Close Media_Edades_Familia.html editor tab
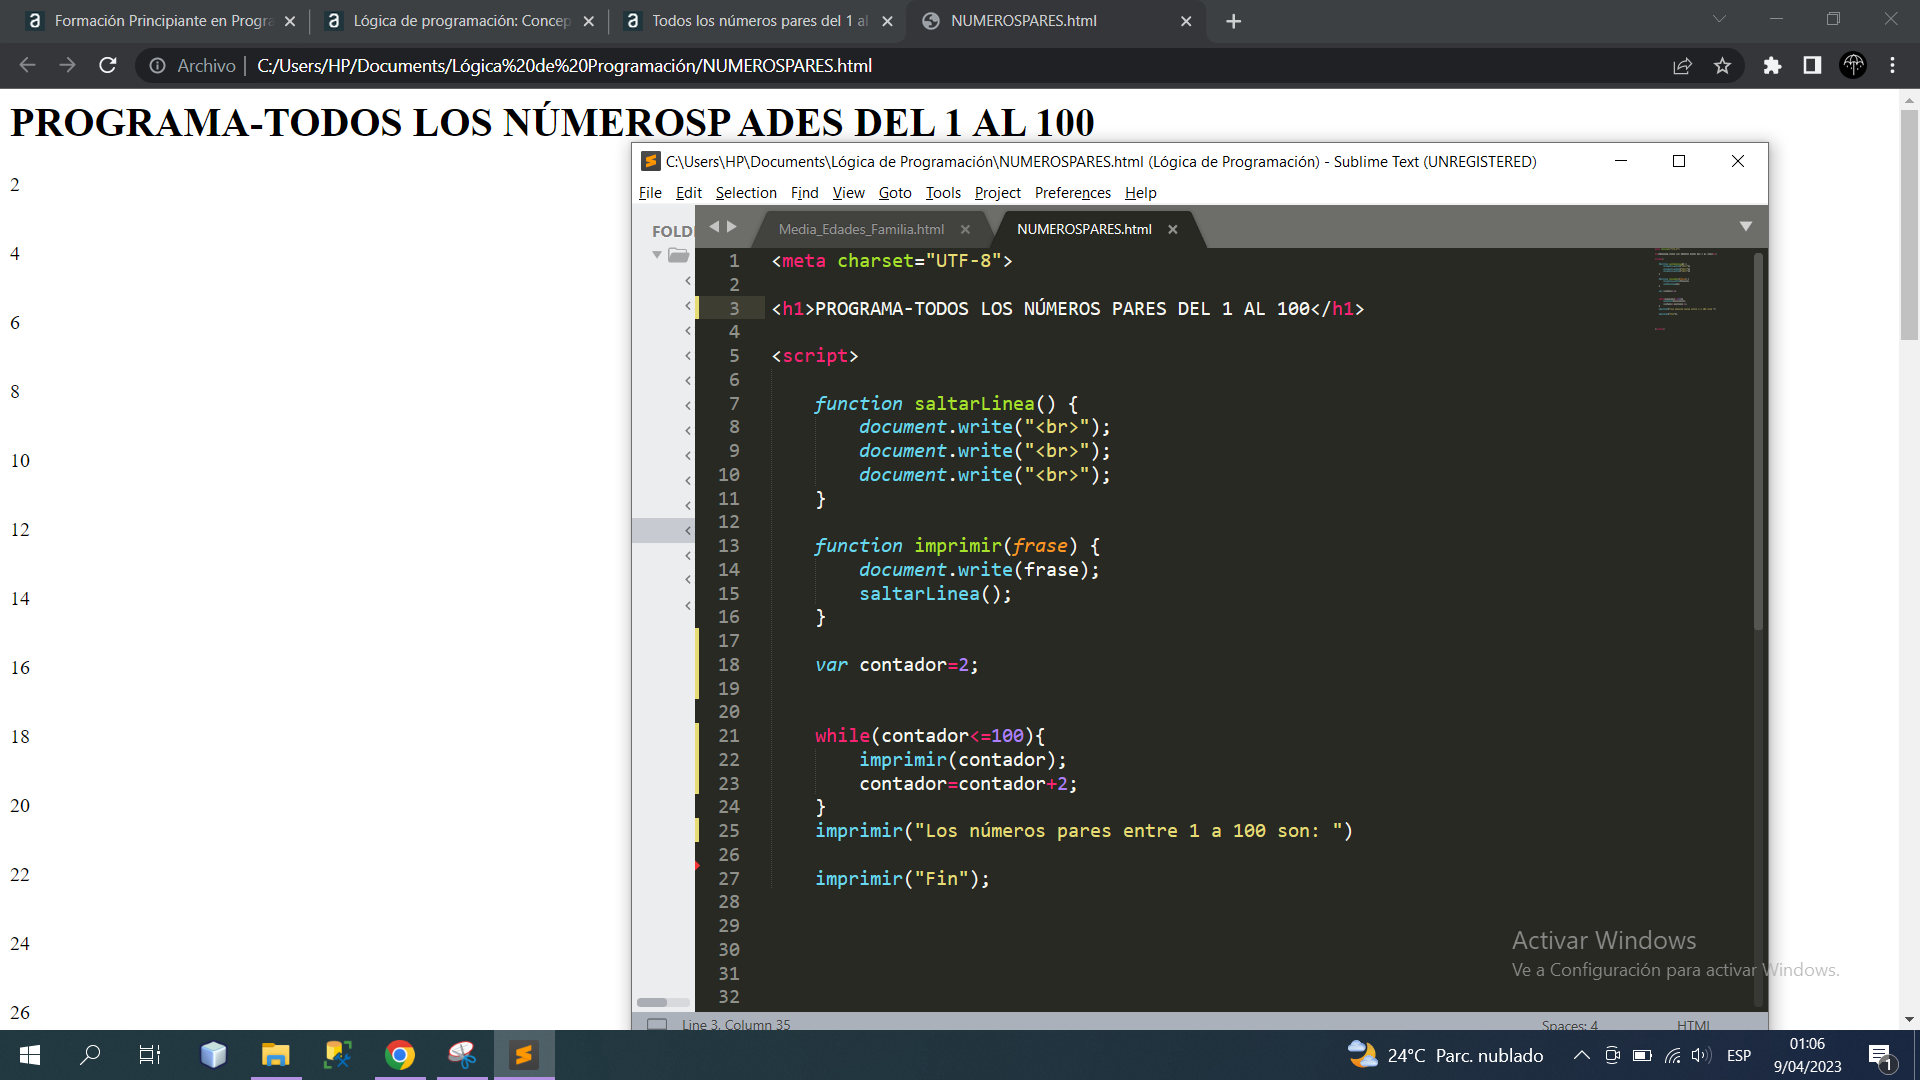The width and height of the screenshot is (1920, 1080). pos(965,229)
